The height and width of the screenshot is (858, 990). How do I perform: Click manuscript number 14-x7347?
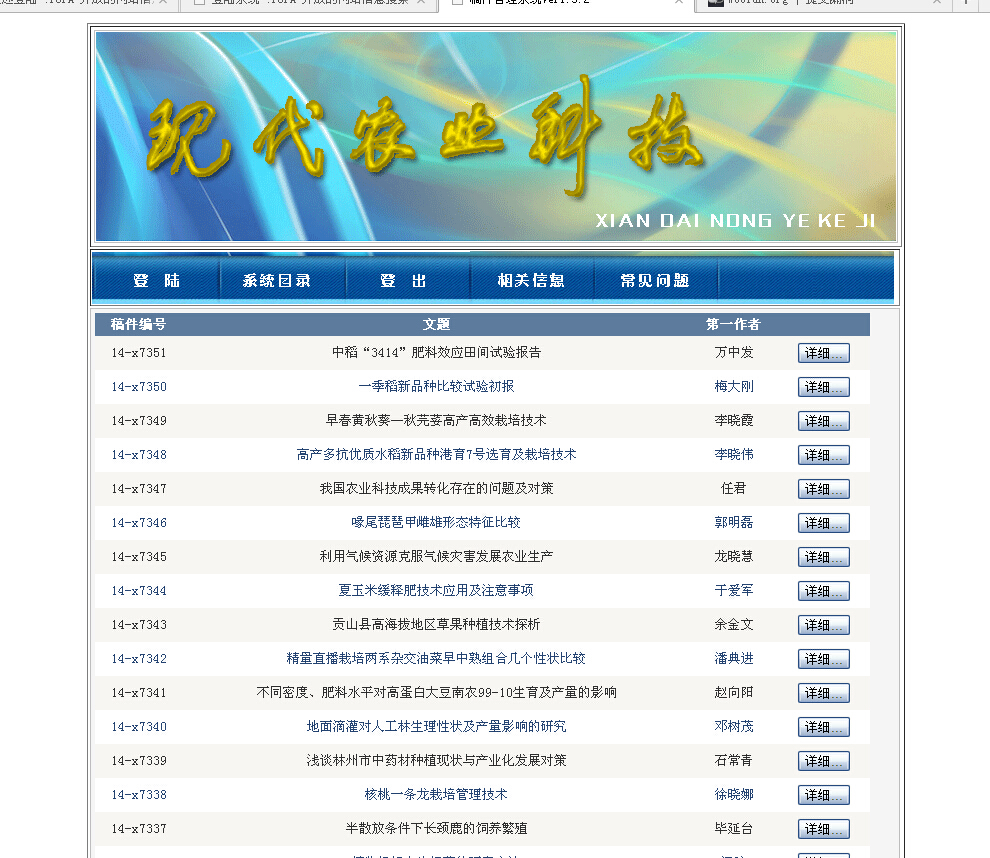click(139, 489)
